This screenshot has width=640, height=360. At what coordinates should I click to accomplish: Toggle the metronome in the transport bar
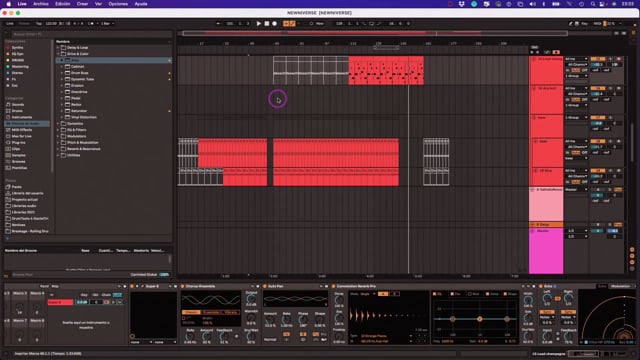(x=91, y=24)
